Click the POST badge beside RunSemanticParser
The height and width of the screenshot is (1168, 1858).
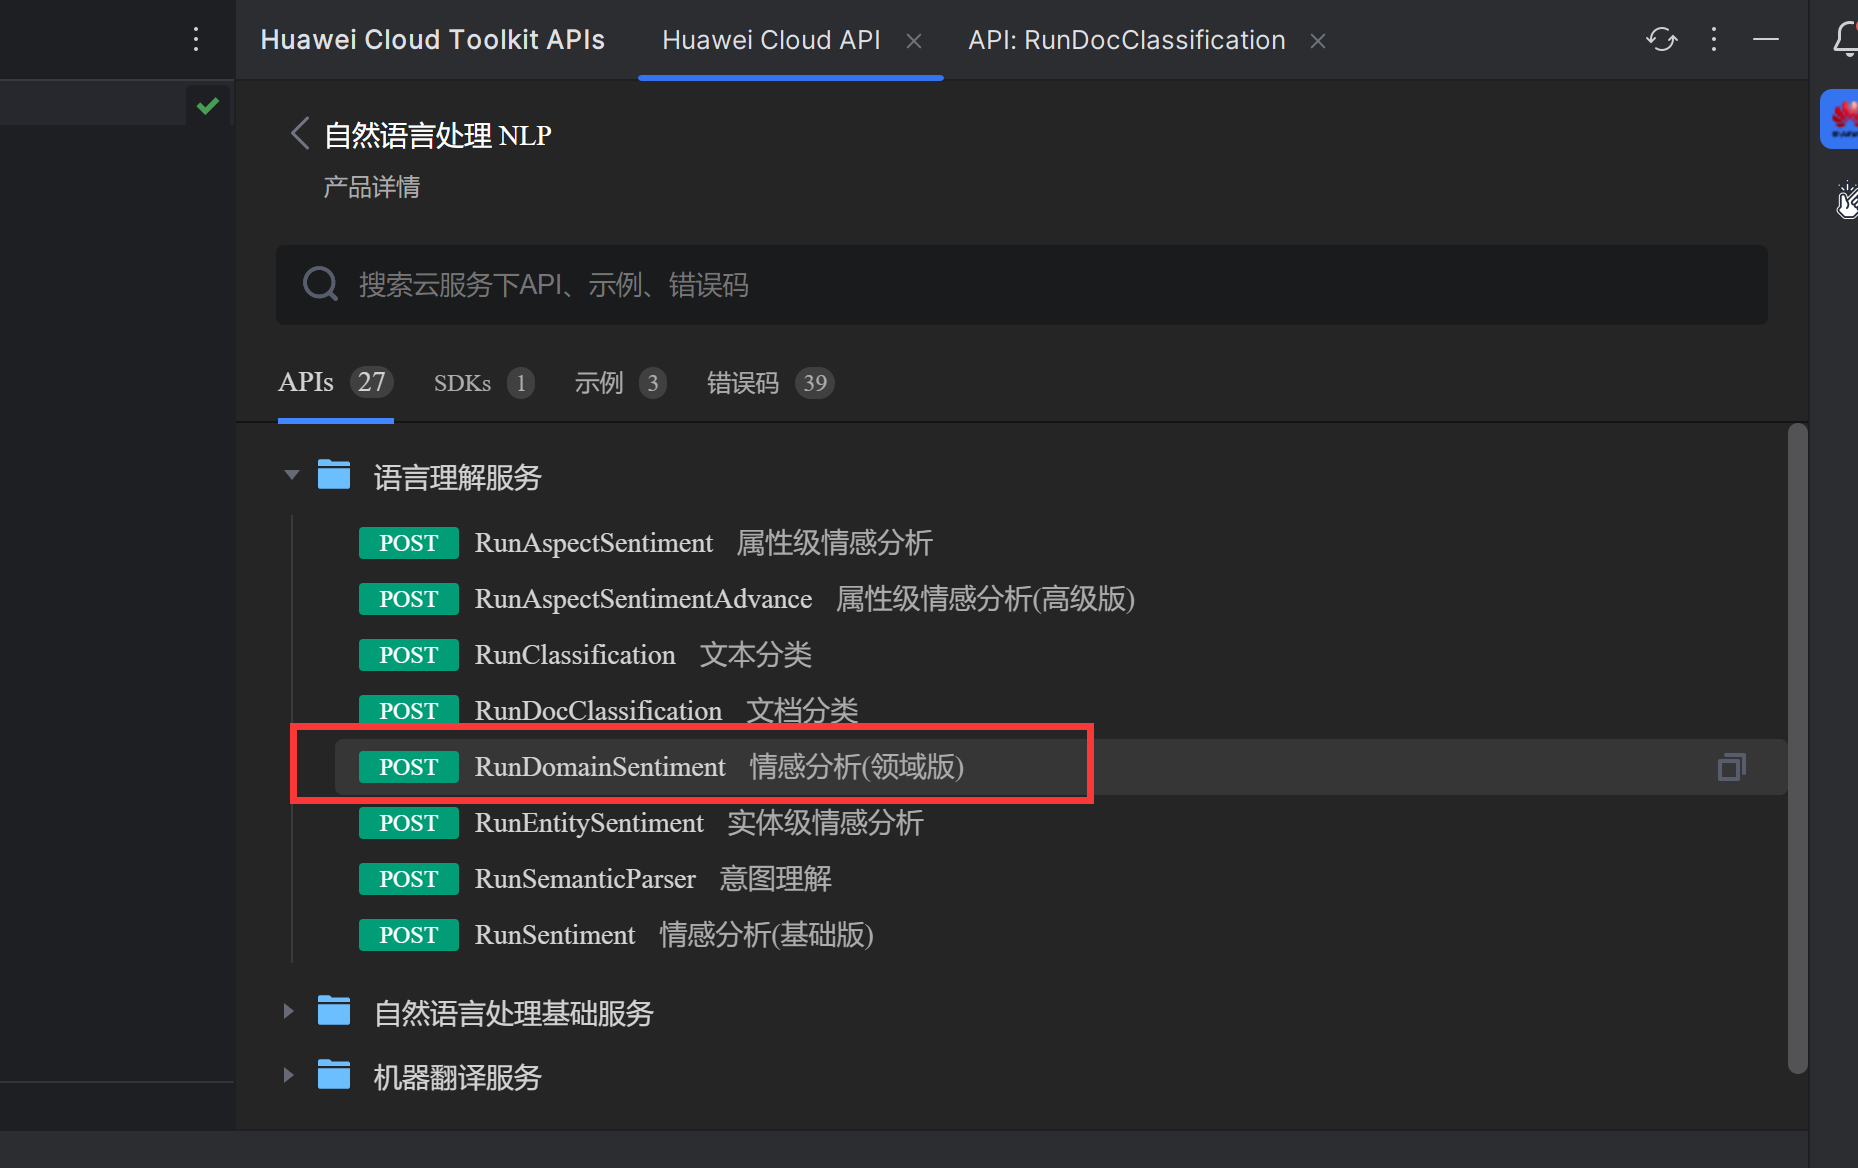(x=409, y=879)
